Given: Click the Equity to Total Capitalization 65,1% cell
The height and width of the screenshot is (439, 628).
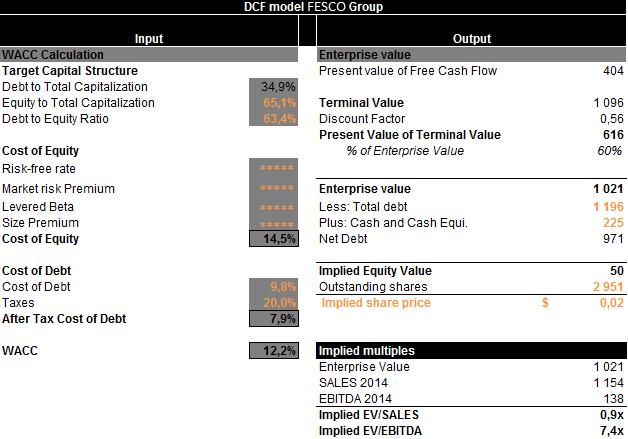Looking at the screenshot, I should [x=273, y=102].
